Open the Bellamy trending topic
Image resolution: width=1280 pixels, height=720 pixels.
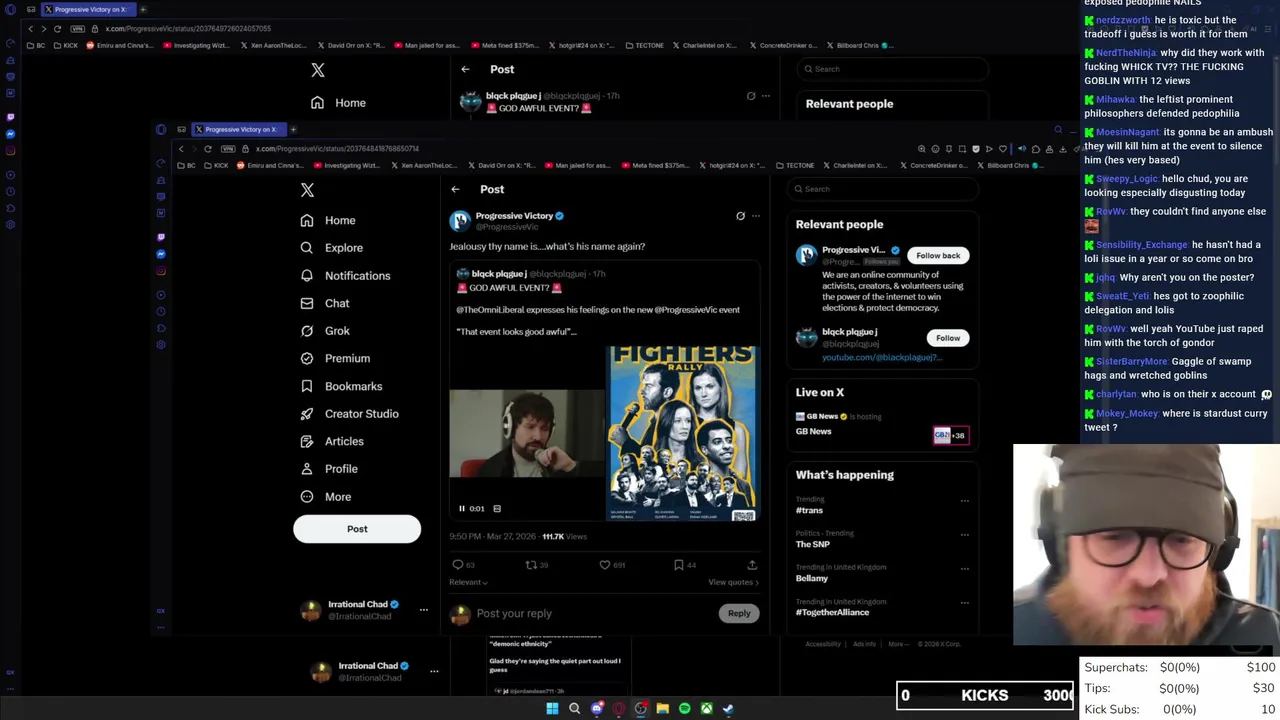tap(812, 578)
